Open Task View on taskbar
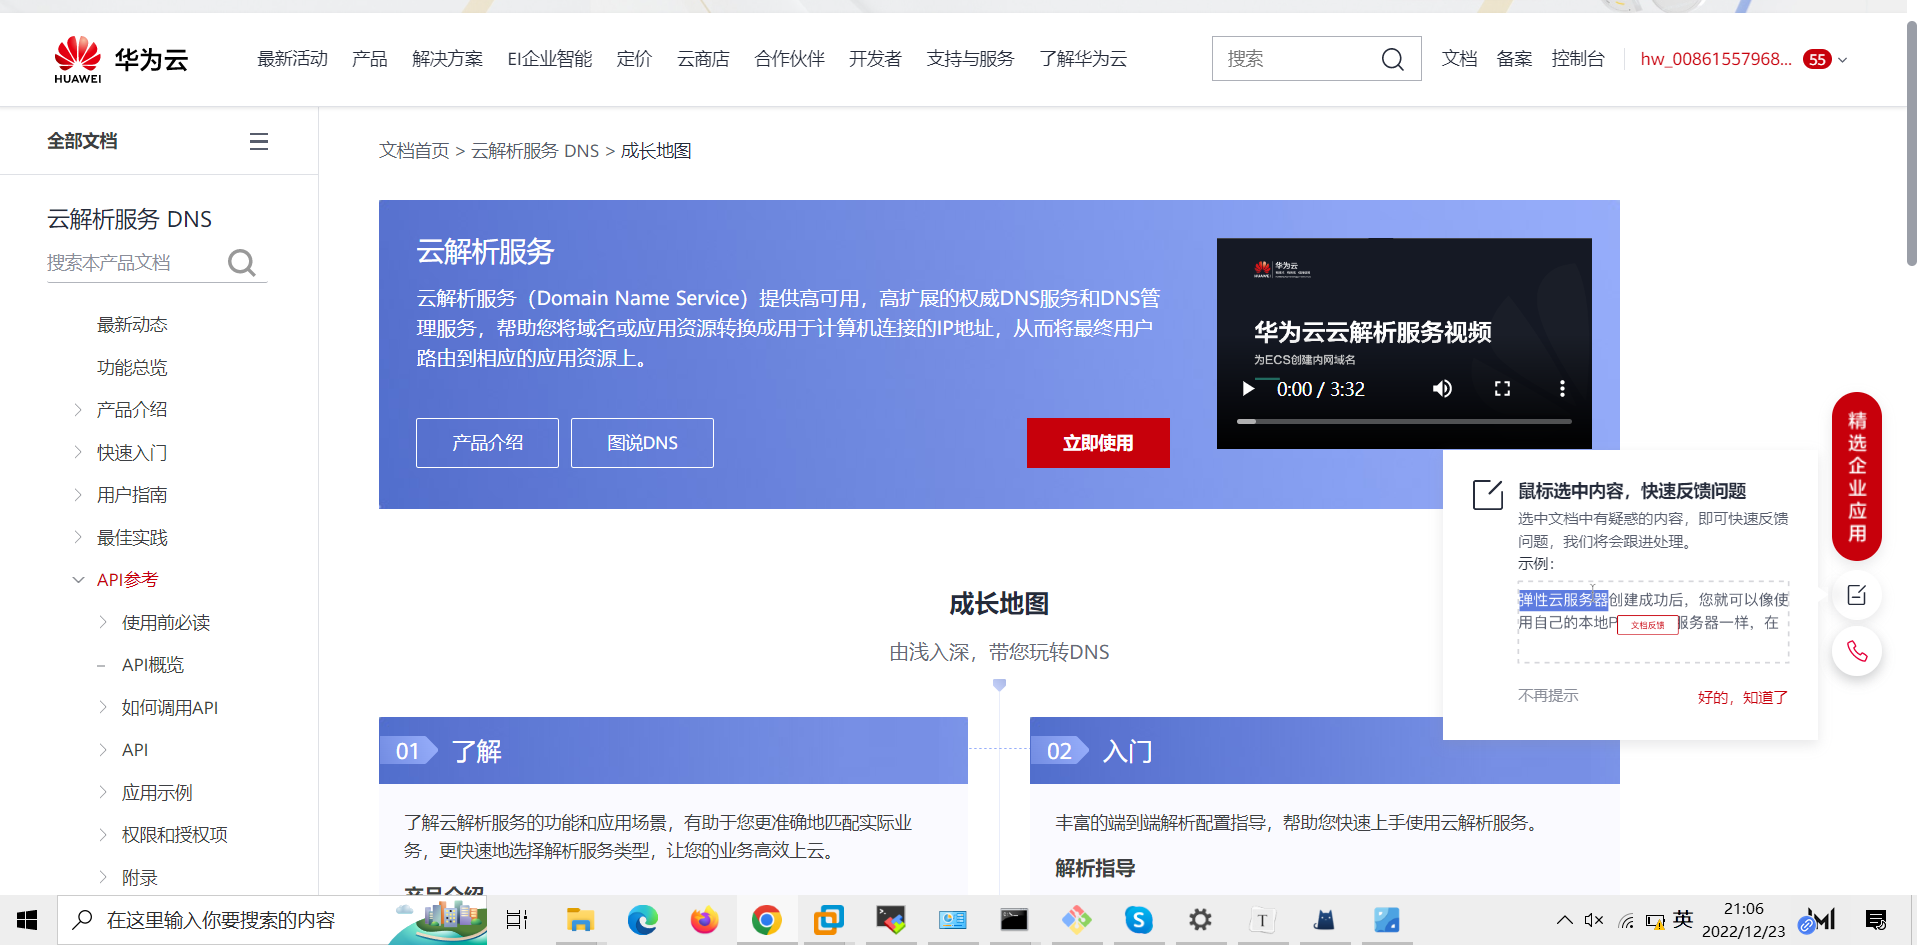 (517, 920)
